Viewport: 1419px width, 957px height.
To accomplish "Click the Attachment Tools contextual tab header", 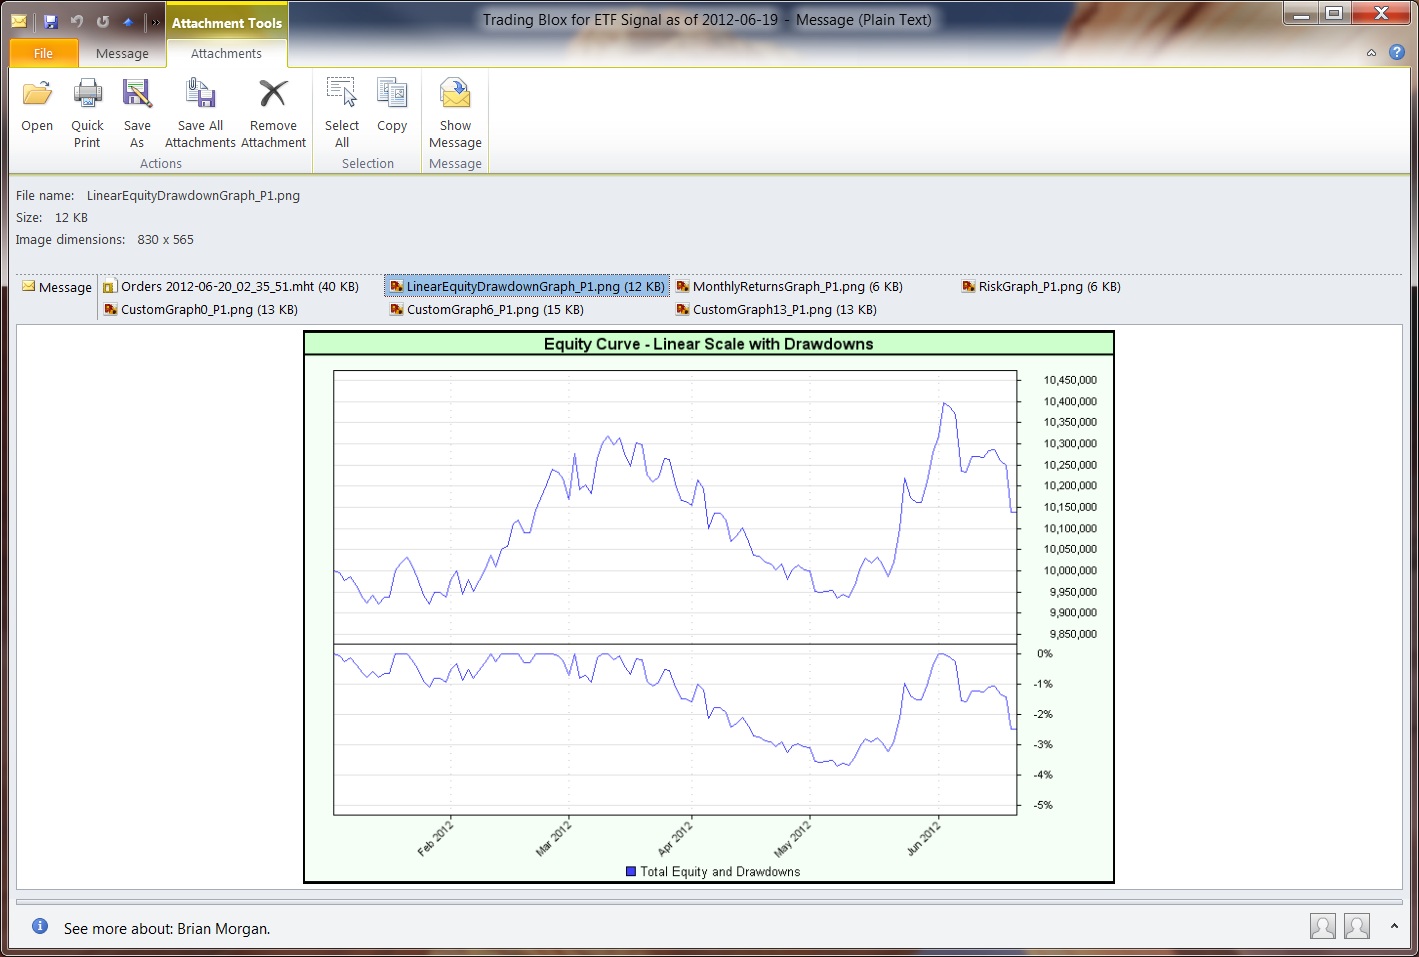I will click(x=226, y=22).
